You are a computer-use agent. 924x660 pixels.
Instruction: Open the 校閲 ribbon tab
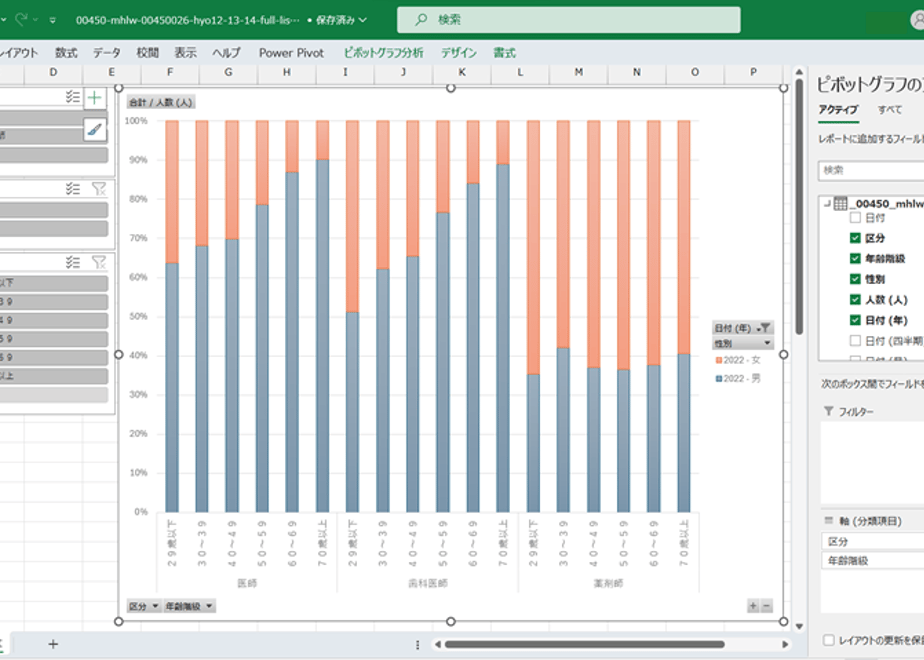point(147,53)
